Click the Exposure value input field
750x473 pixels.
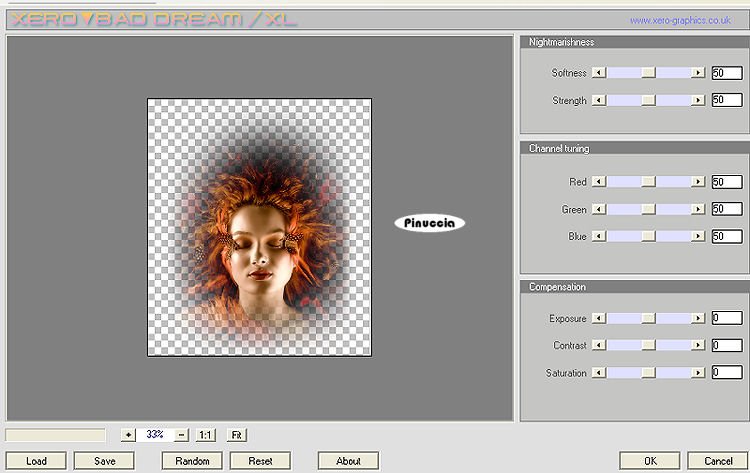(x=726, y=319)
